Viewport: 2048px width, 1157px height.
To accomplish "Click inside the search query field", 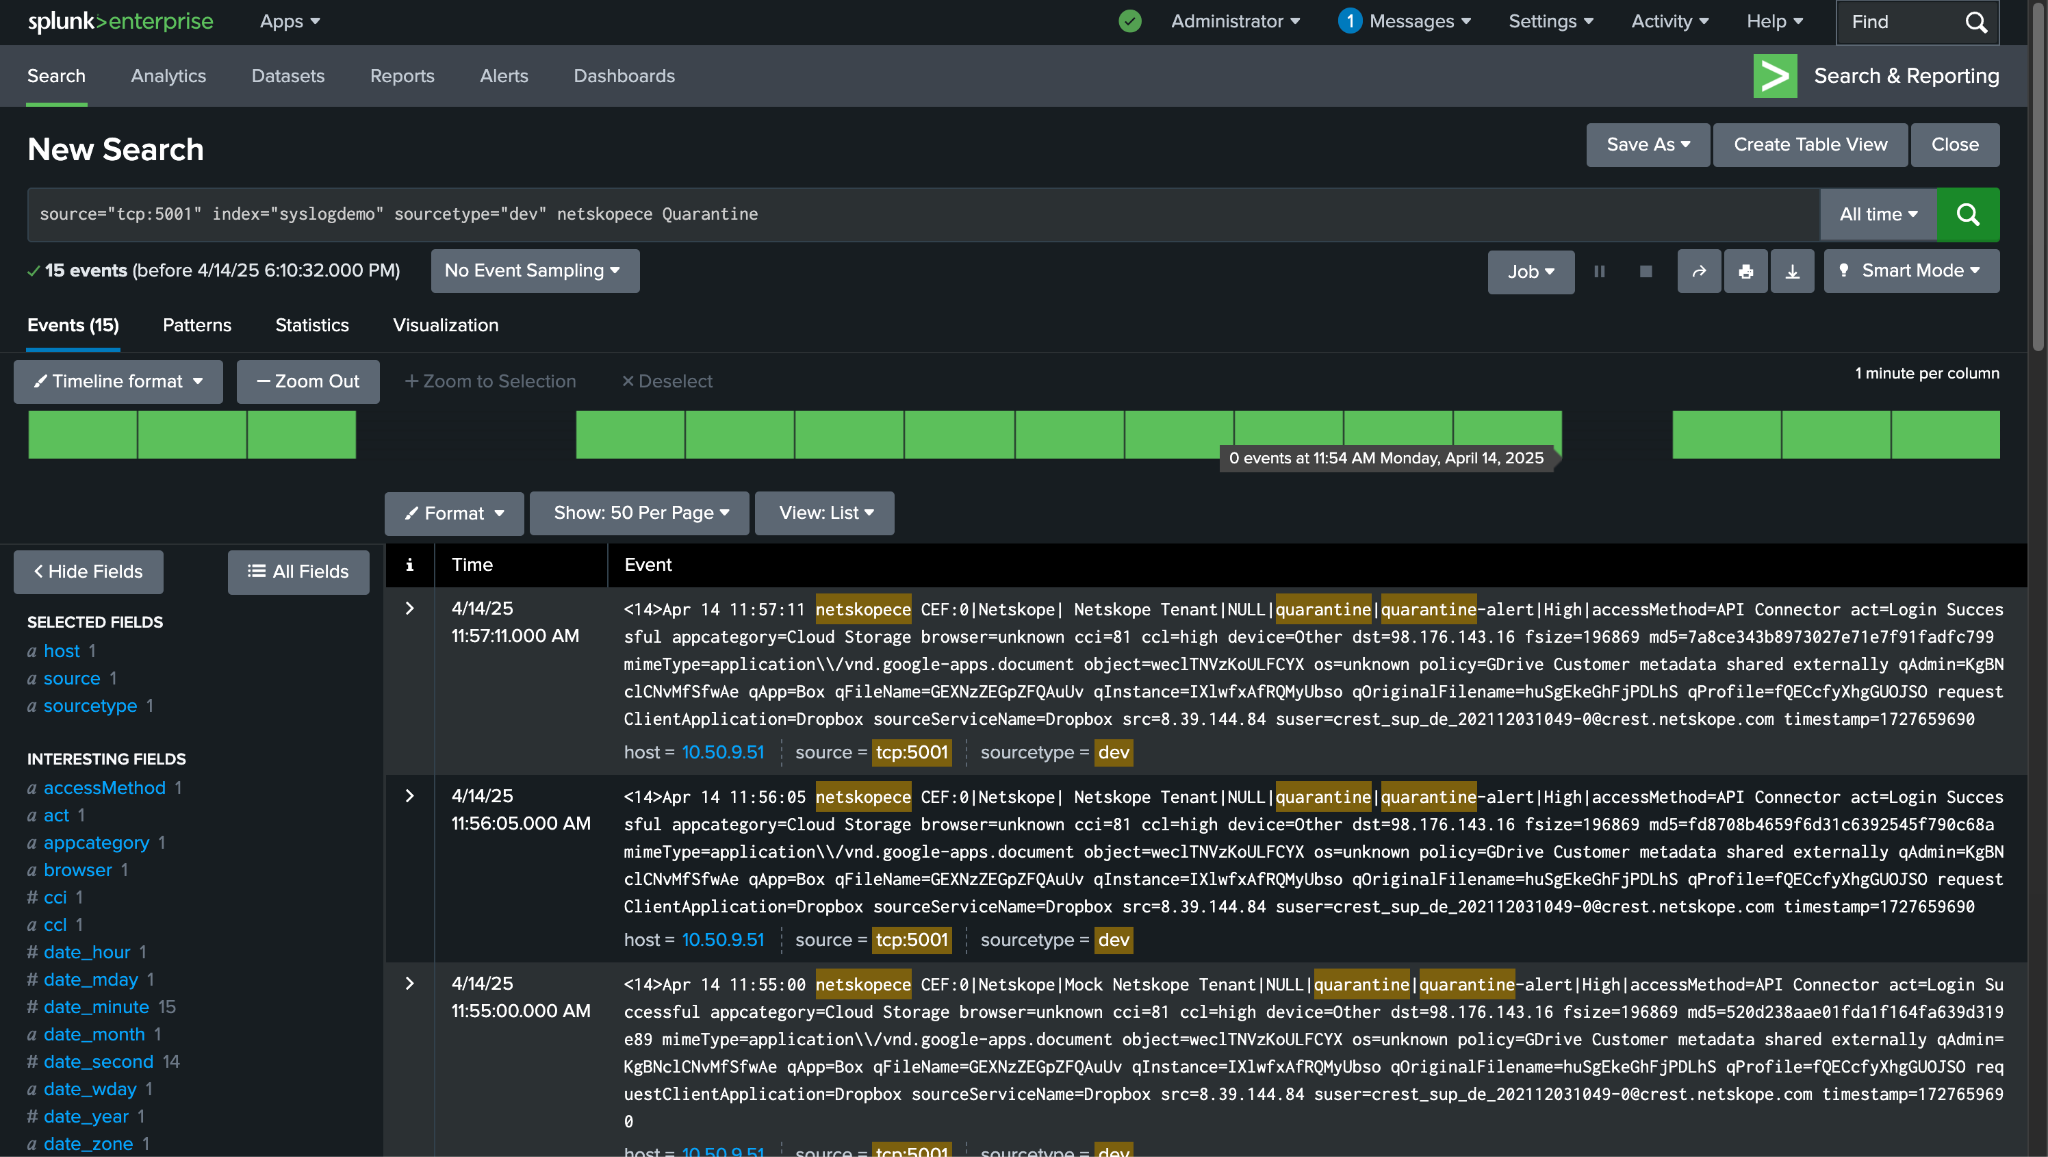I will tap(922, 214).
